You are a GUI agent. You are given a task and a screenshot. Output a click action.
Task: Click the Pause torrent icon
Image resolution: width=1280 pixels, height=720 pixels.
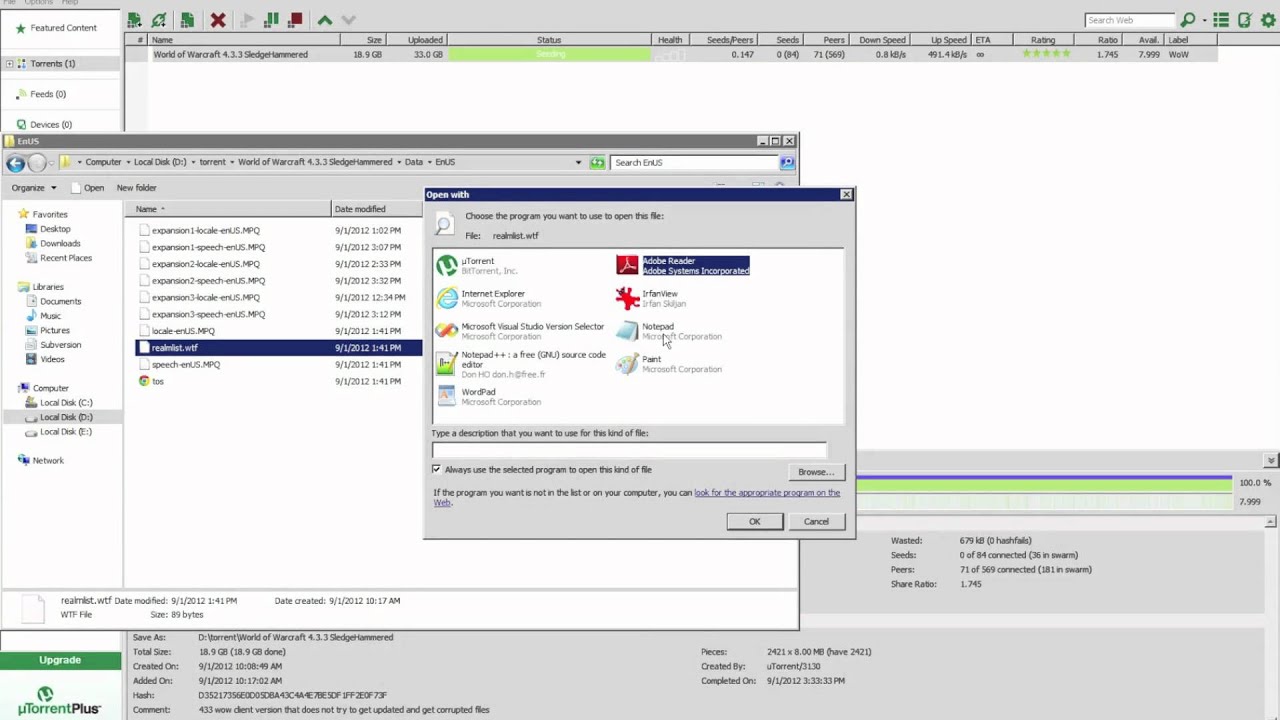click(271, 19)
